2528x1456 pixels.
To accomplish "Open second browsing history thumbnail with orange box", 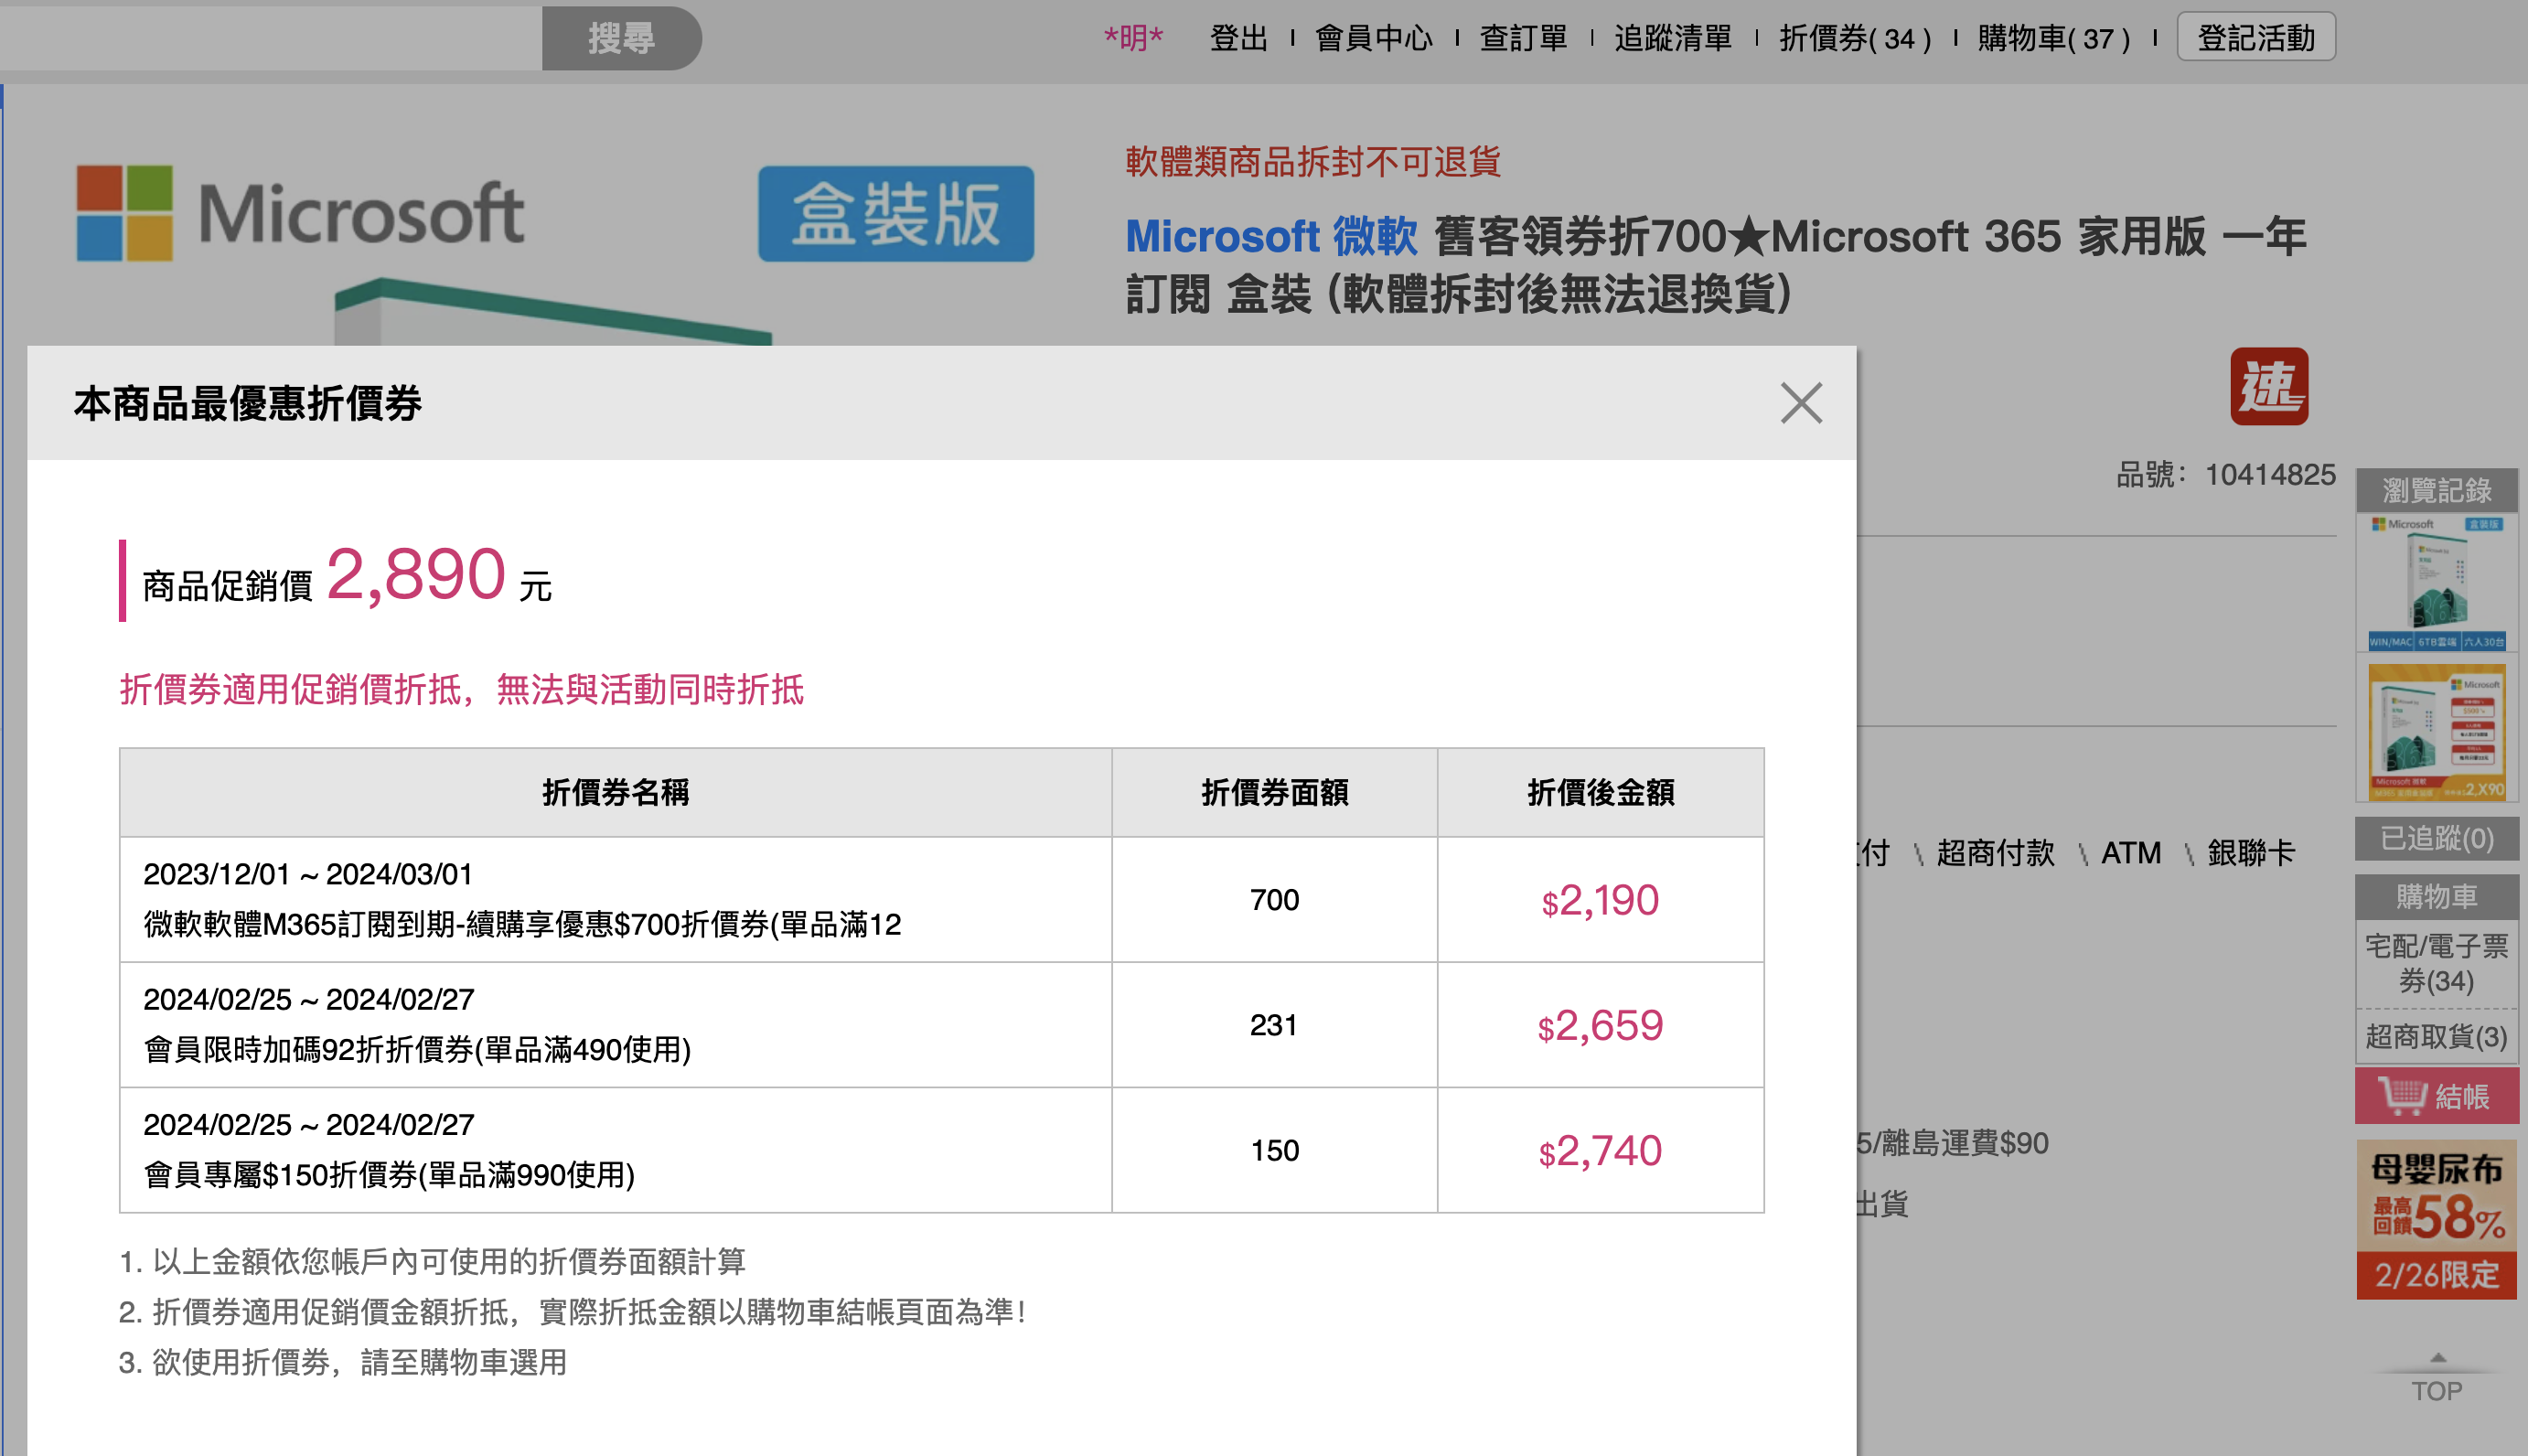I will (2436, 731).
